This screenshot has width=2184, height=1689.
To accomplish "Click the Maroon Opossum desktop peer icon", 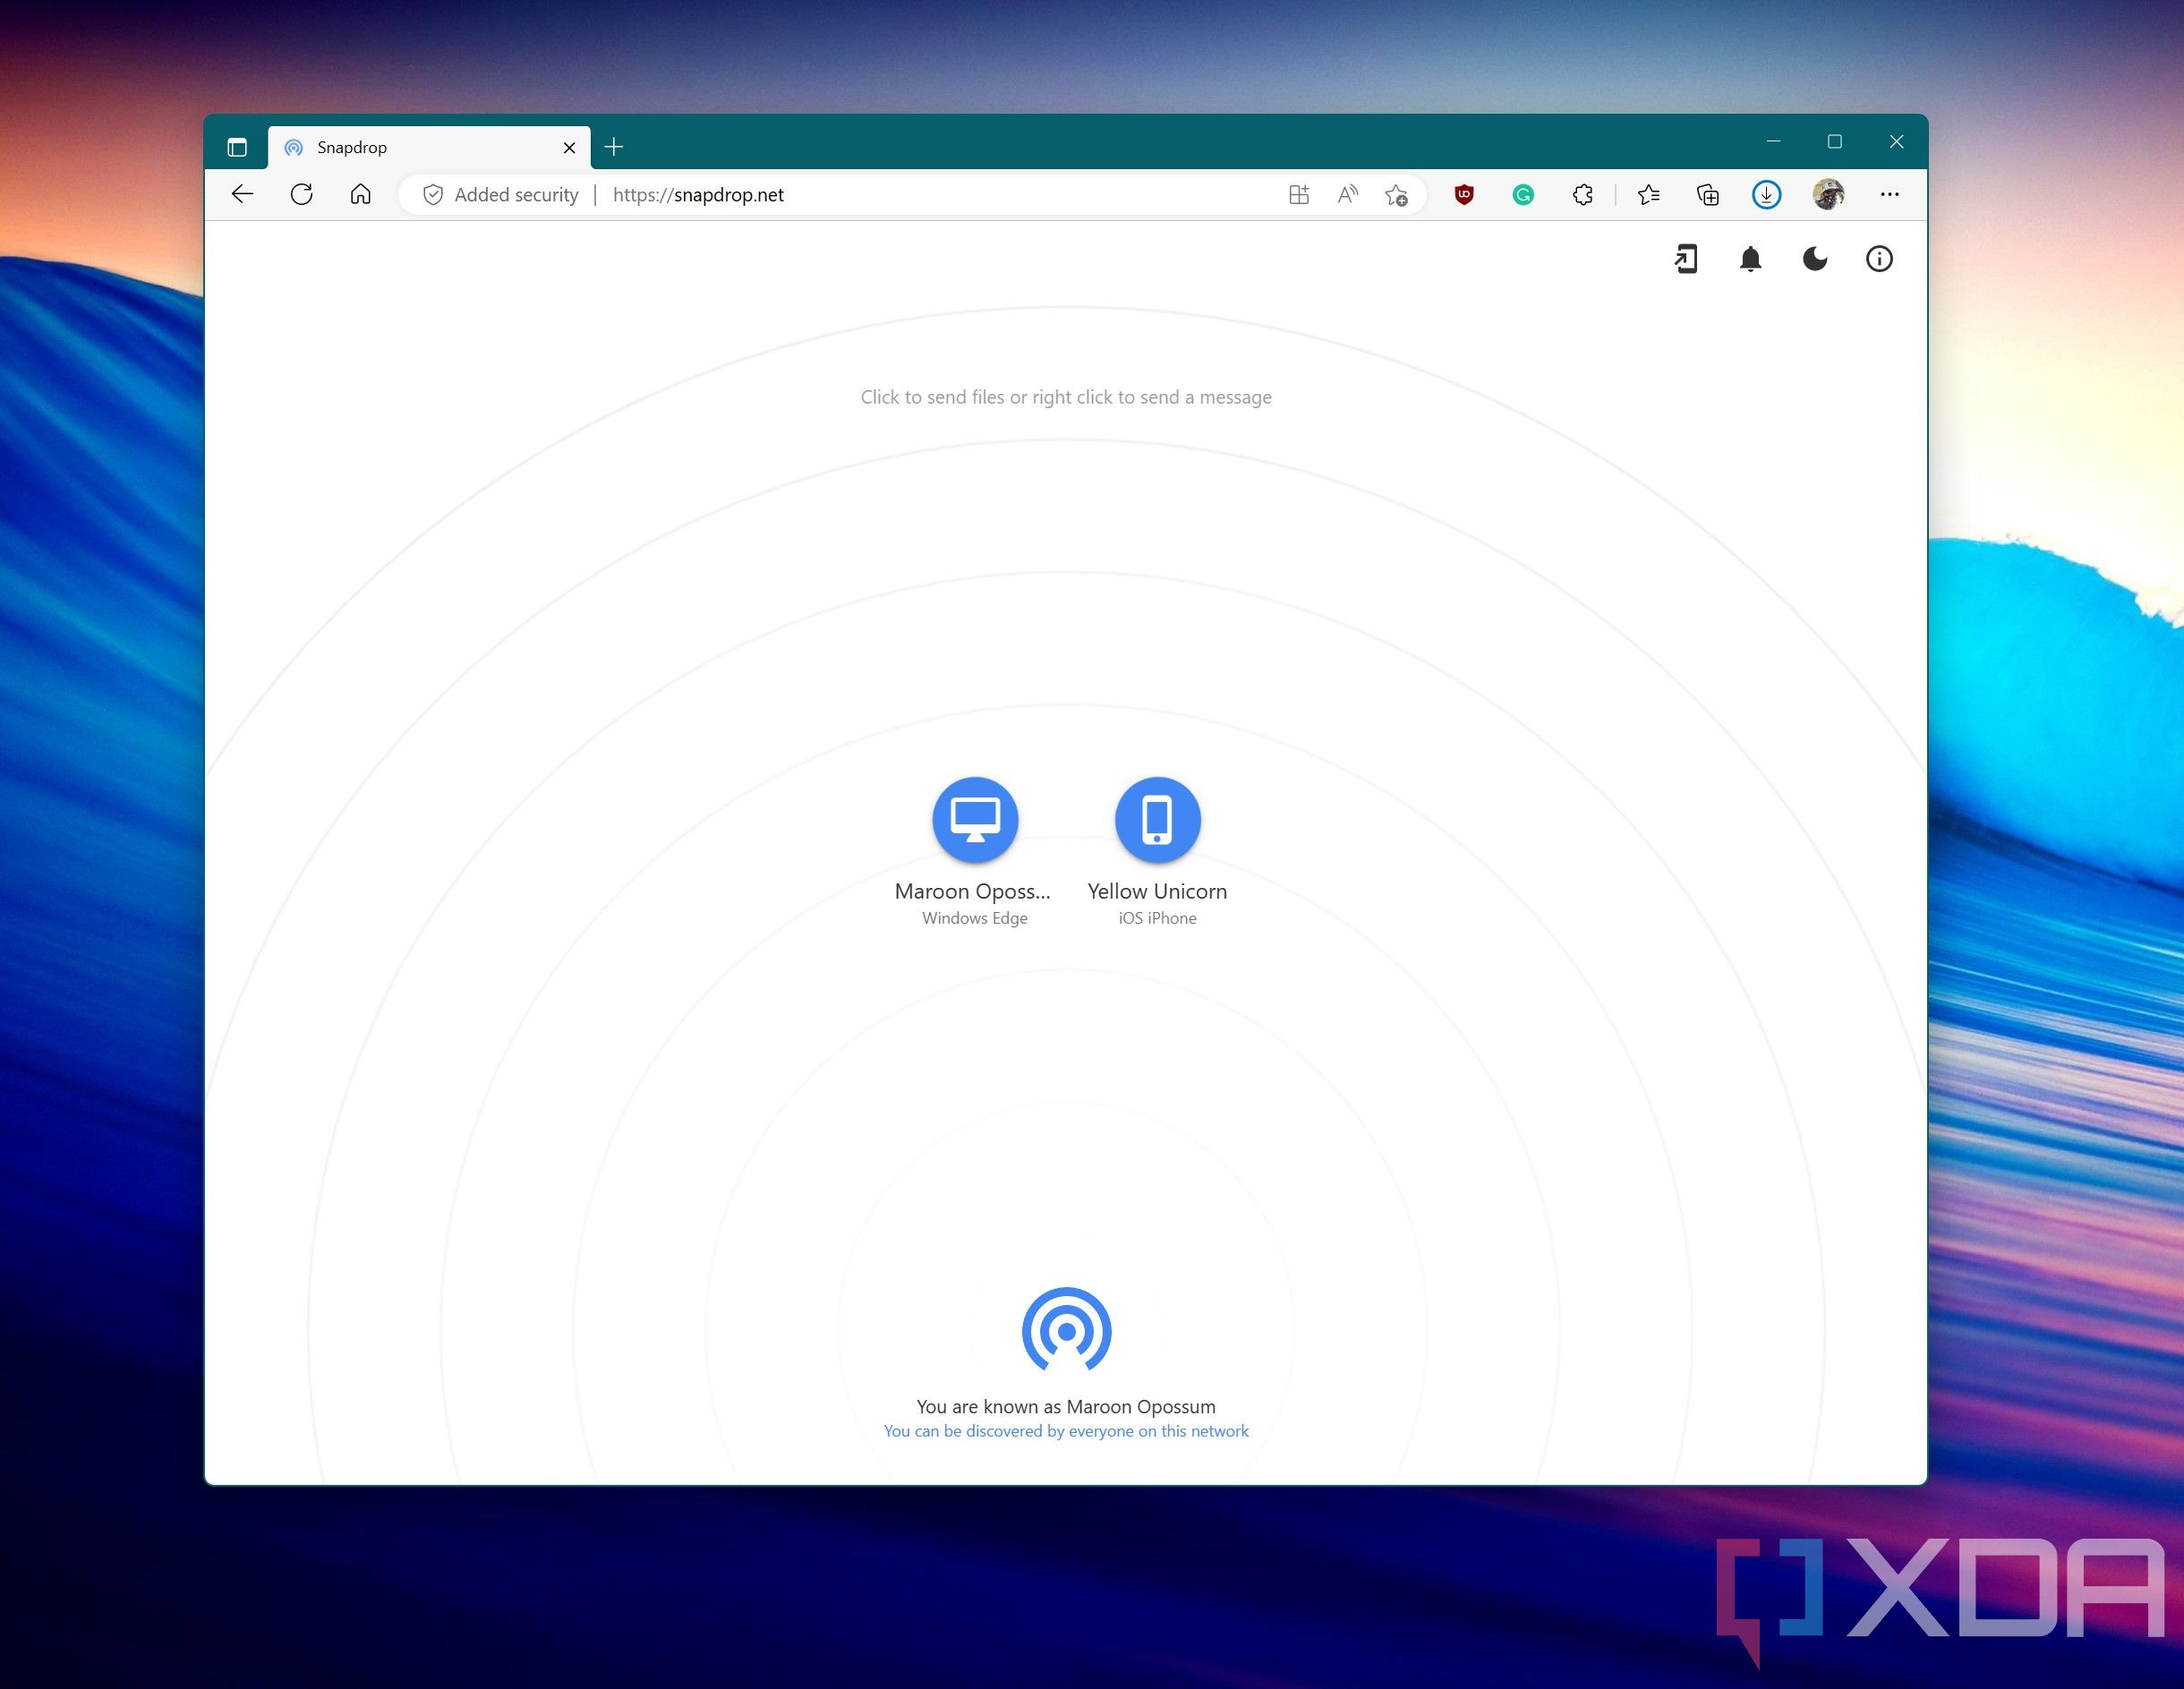I will click(x=975, y=819).
